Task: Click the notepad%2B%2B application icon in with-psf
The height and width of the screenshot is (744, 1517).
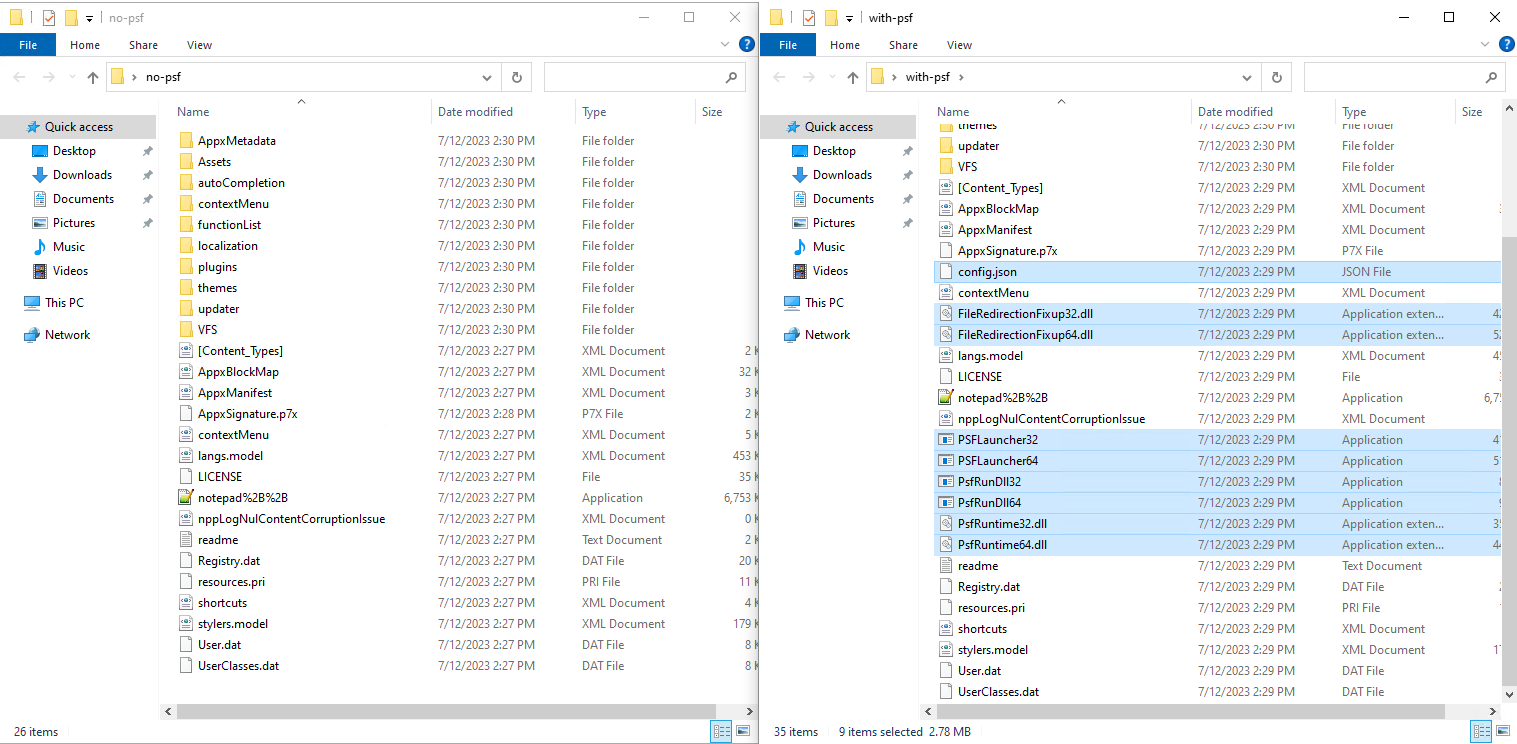Action: (x=946, y=398)
